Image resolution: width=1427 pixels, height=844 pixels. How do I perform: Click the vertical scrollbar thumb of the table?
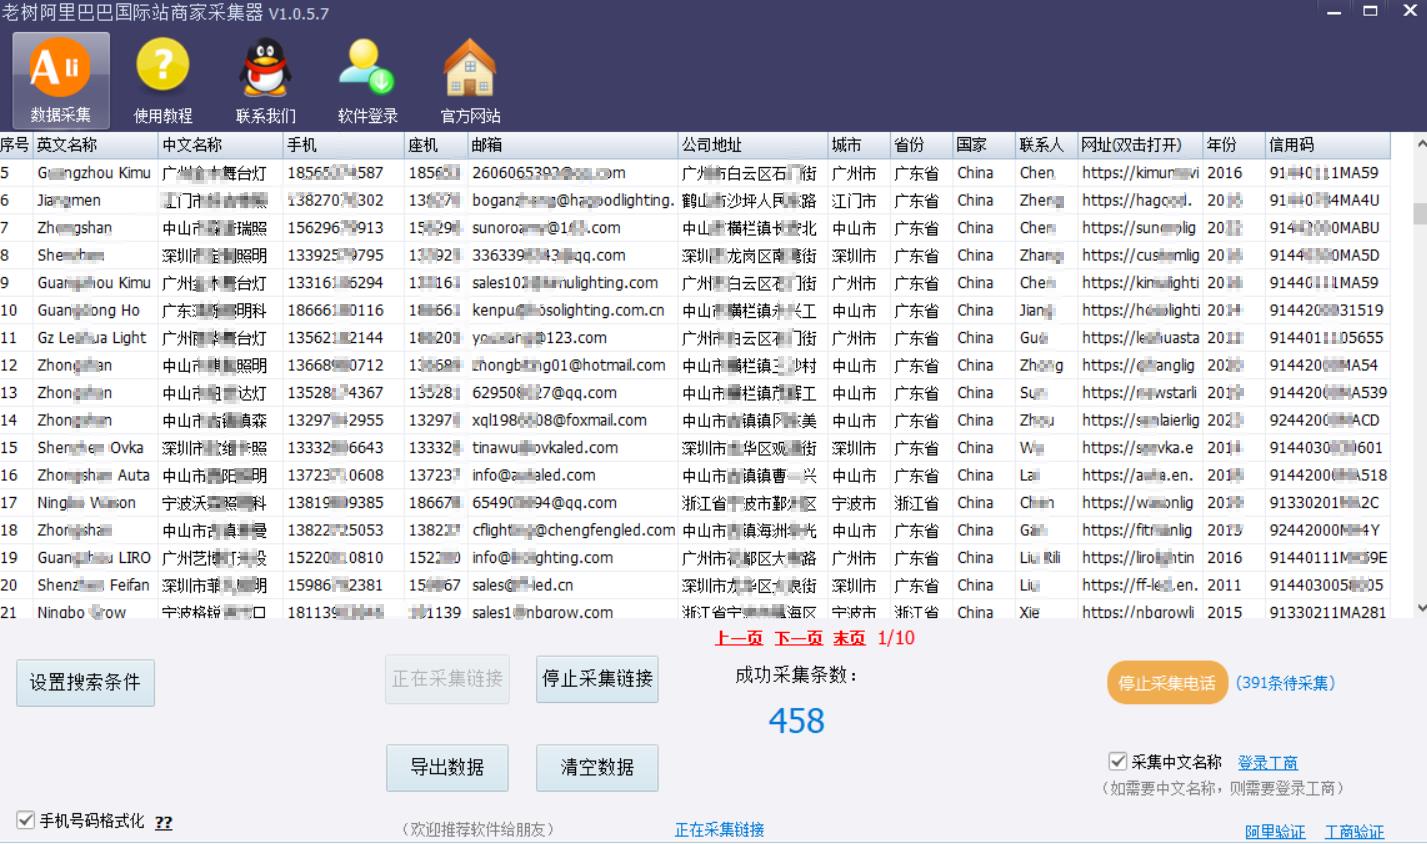pos(1419,213)
